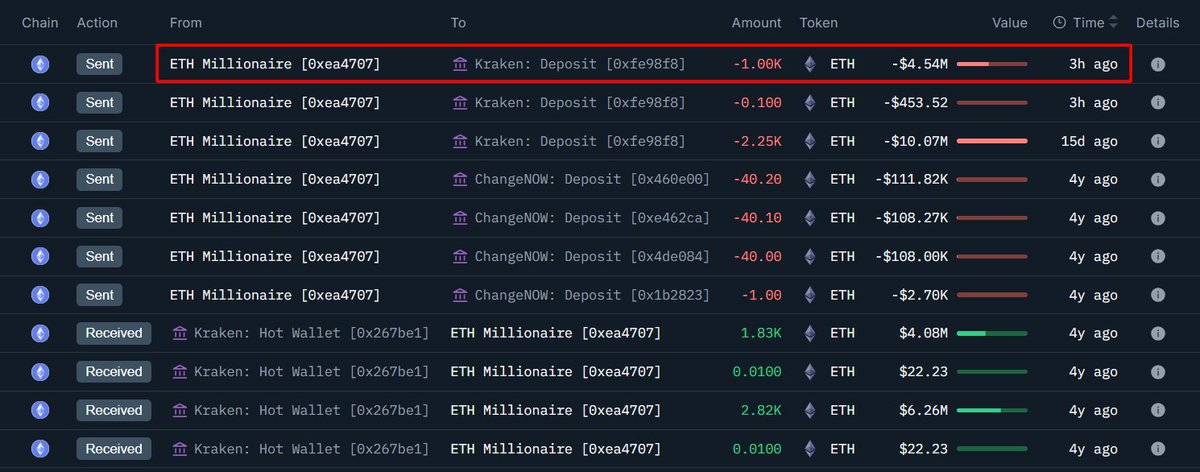Open details info icon for the -$10.07M transaction
Viewport: 1200px width, 472px height.
pos(1157,141)
